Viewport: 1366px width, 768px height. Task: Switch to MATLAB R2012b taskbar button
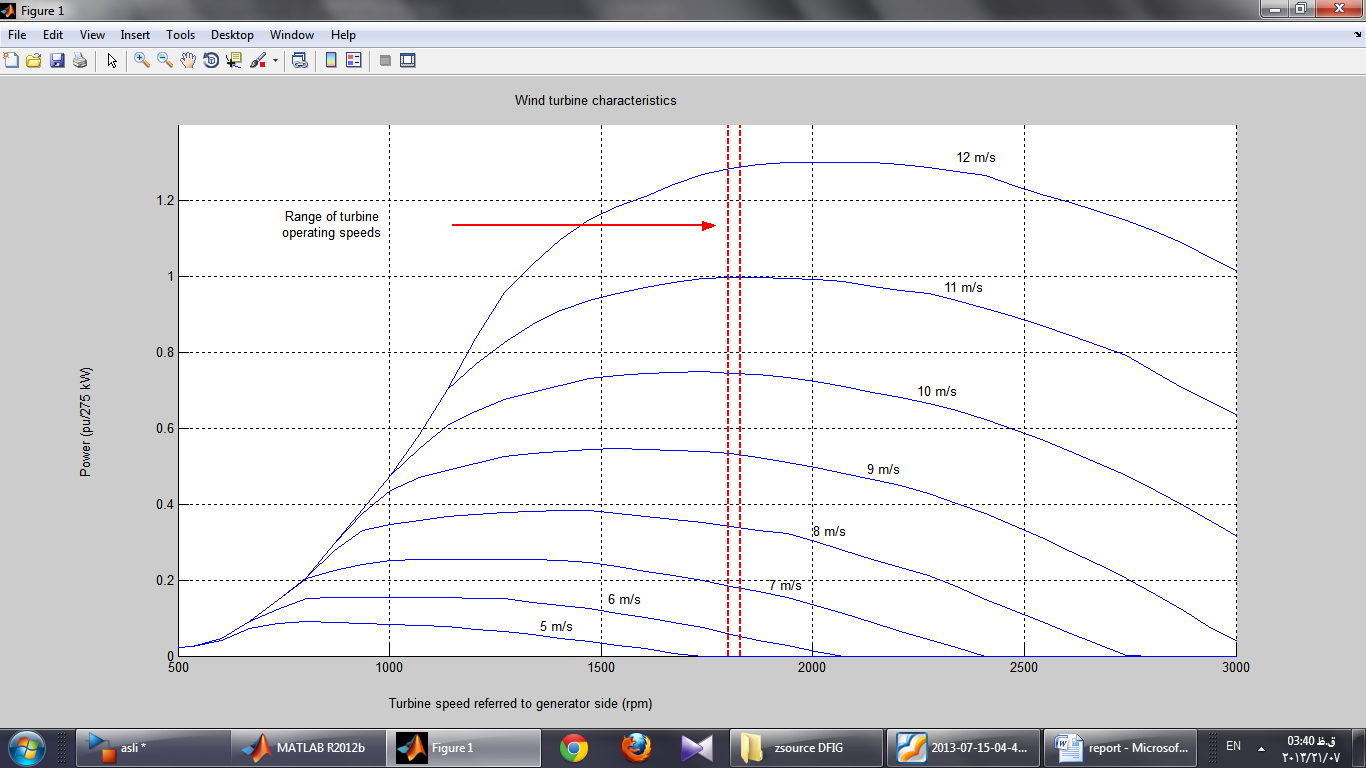coord(308,747)
